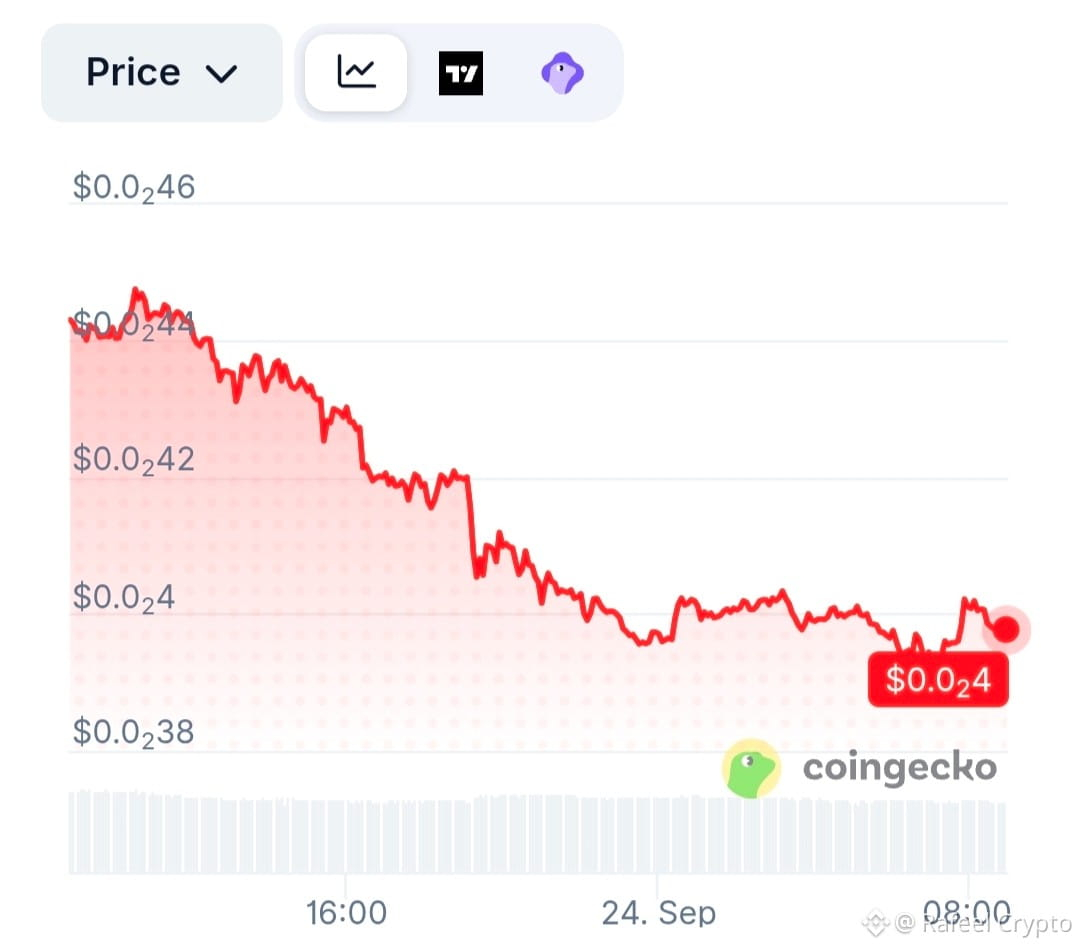Click the $0.0246 price axis label
The height and width of the screenshot is (948, 1080).
click(x=134, y=187)
